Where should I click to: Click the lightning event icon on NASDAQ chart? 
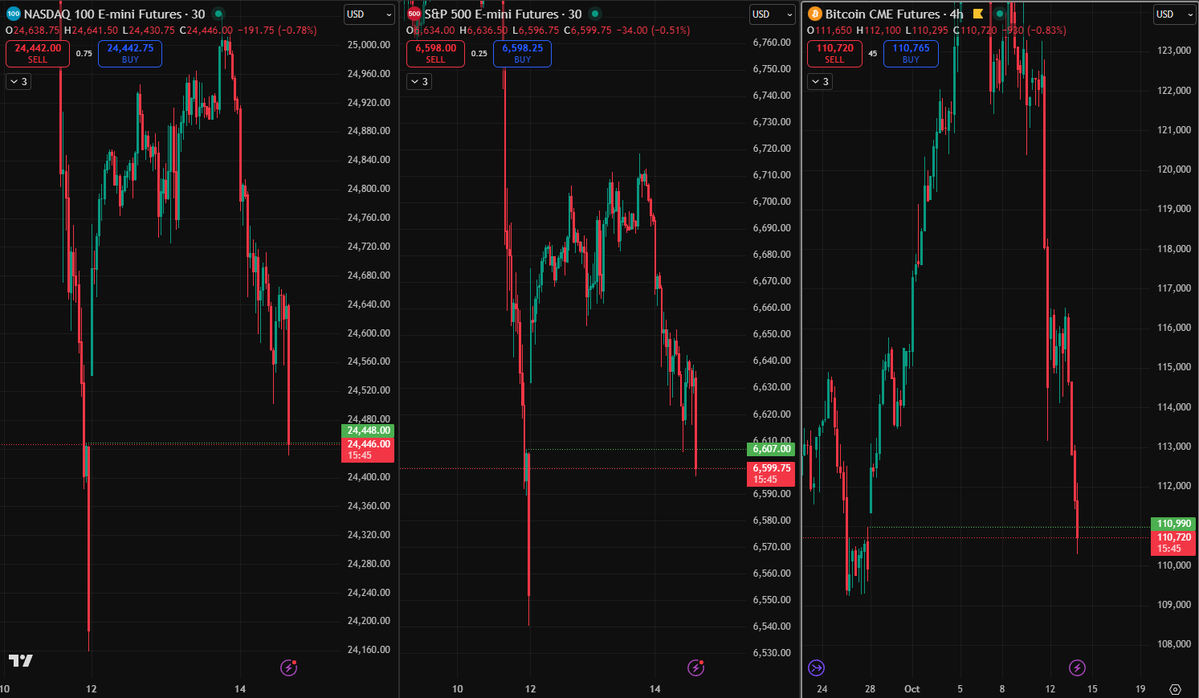click(288, 667)
